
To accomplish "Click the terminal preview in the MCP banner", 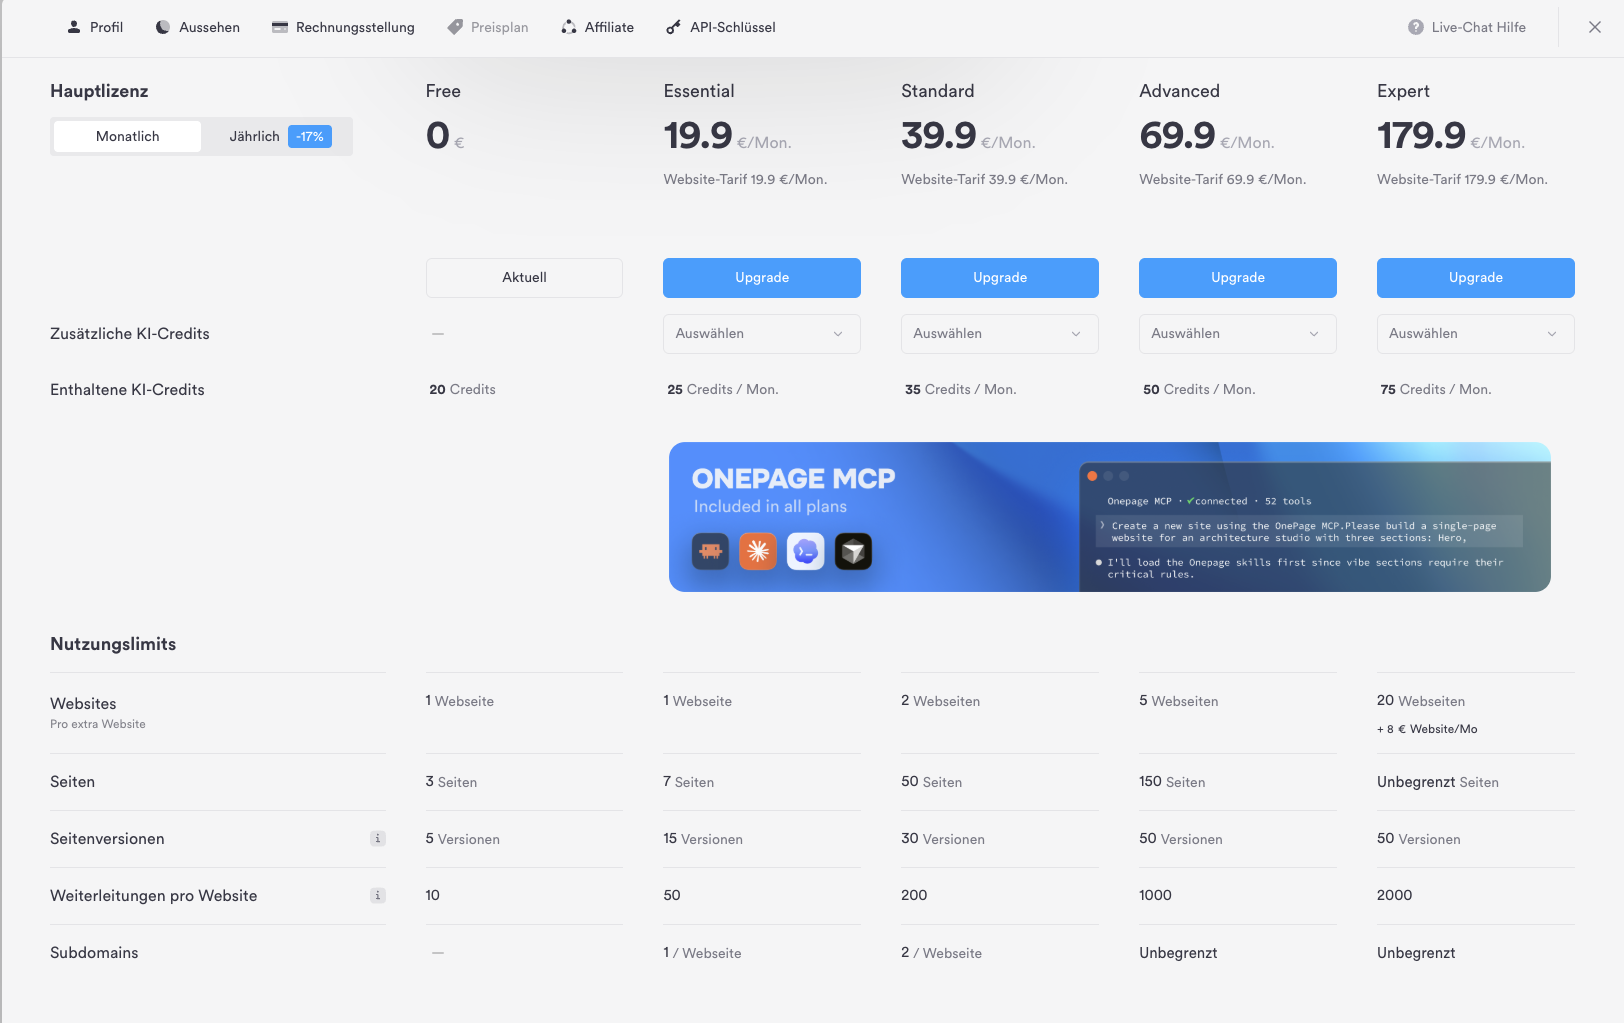I will click(1315, 527).
